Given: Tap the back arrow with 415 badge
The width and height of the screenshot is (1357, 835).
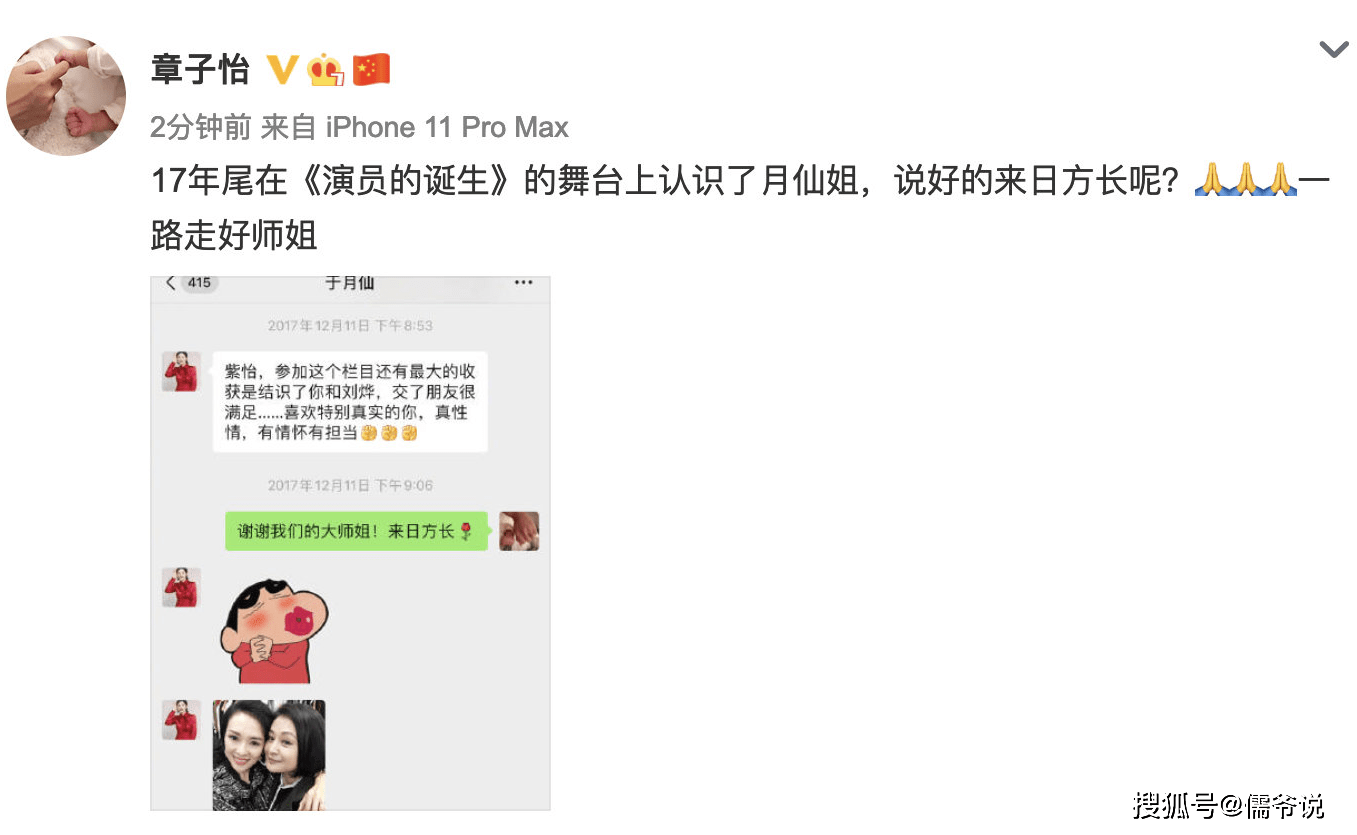Looking at the screenshot, I should pyautogui.click(x=190, y=283).
